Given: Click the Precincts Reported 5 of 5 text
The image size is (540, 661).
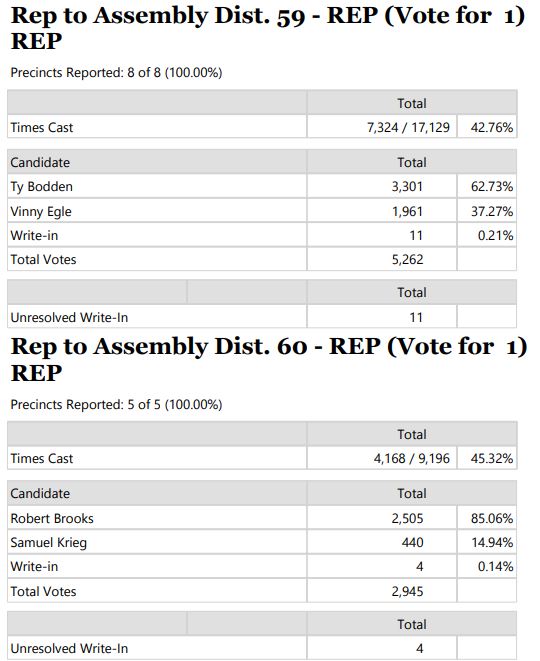Looking at the screenshot, I should click(116, 404).
